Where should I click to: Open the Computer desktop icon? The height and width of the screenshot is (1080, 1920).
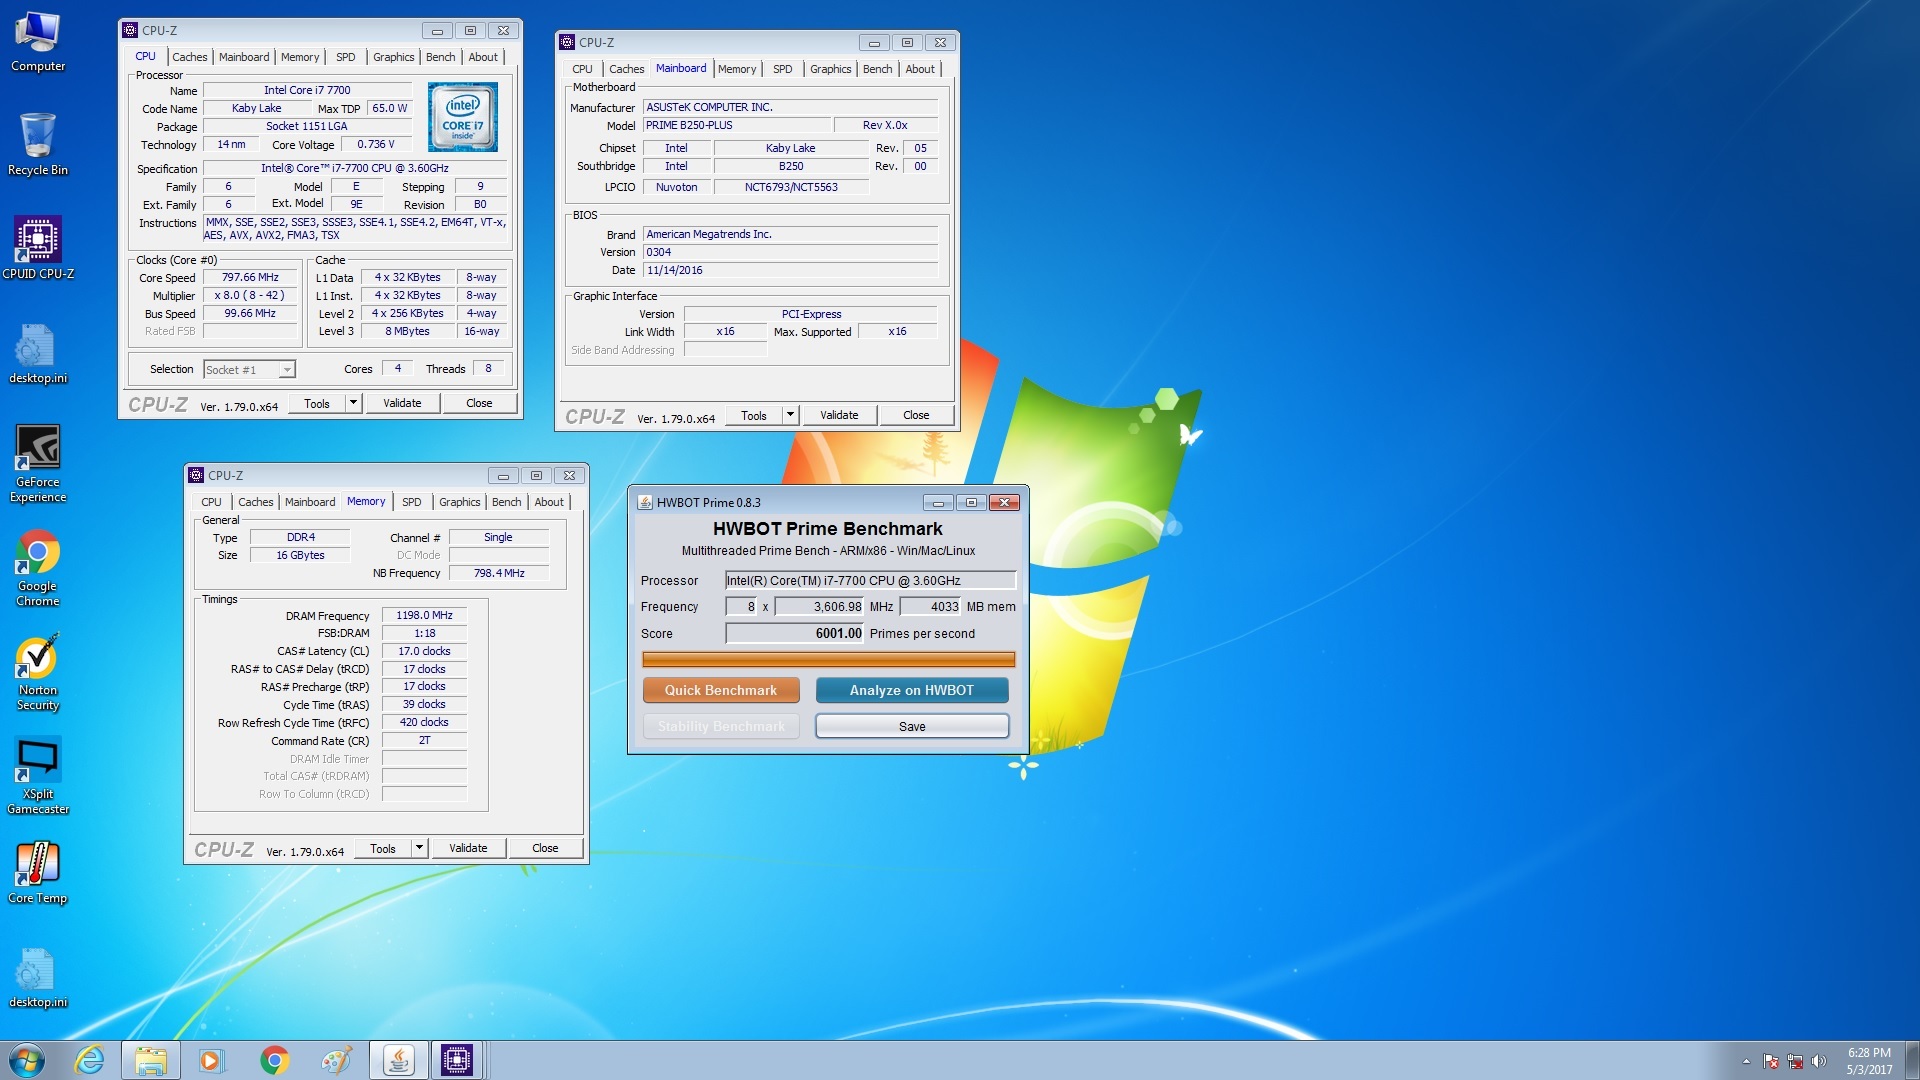tap(38, 42)
